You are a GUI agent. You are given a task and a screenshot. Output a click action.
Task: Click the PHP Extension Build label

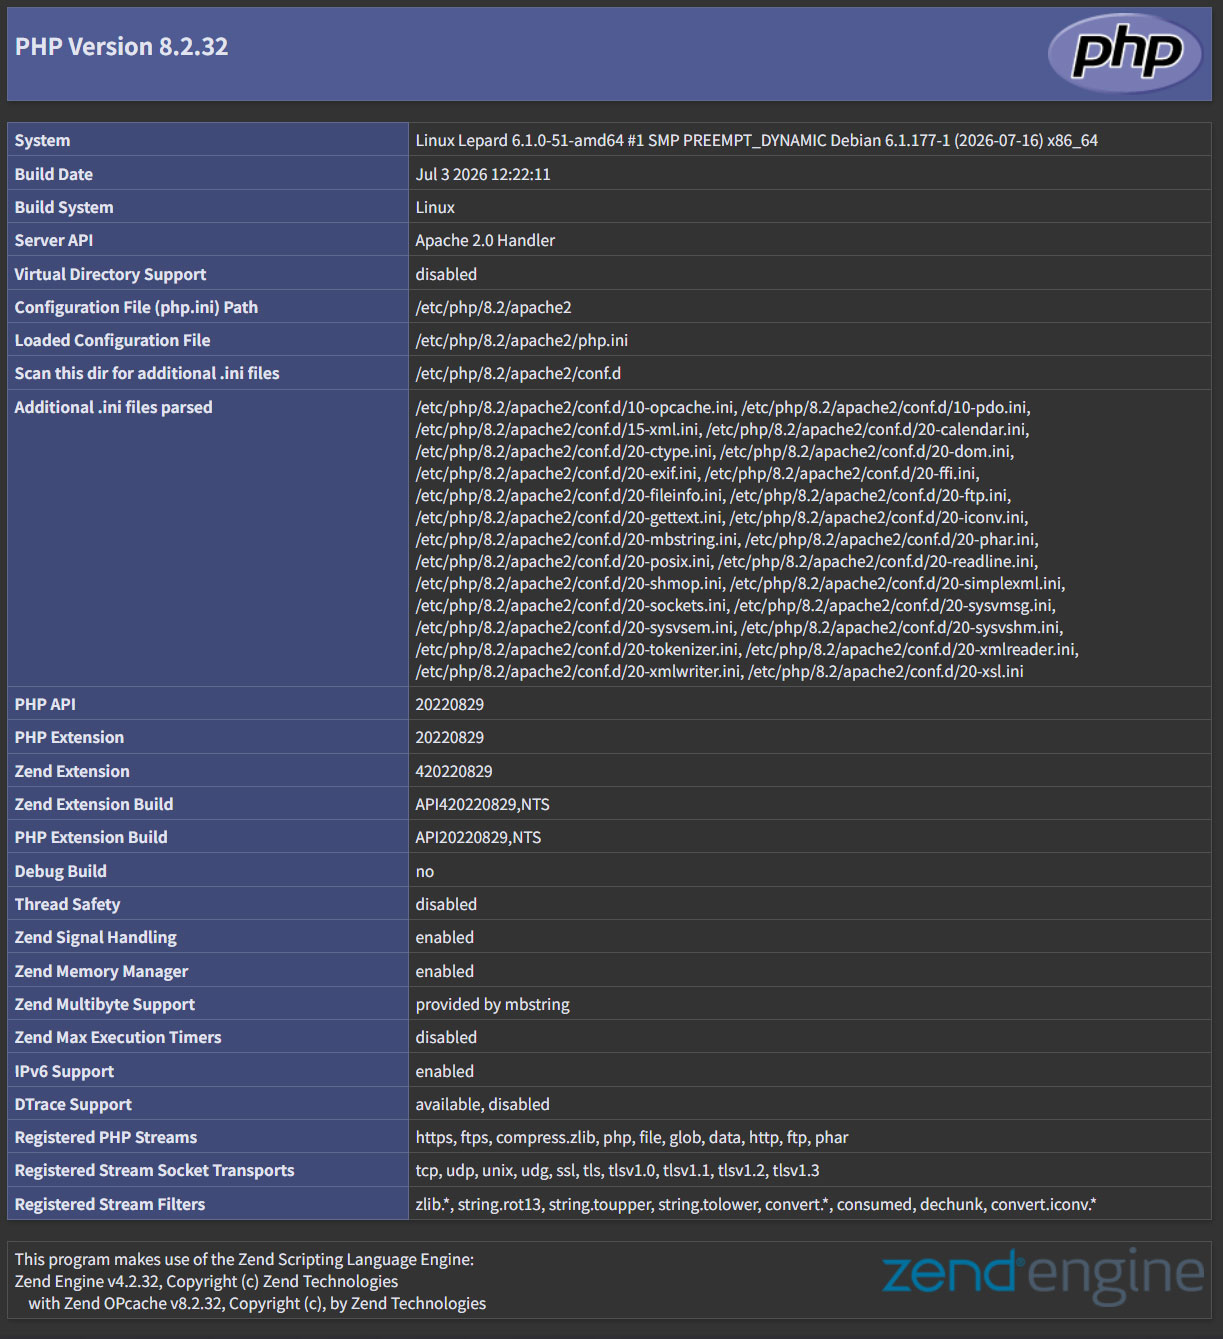(x=91, y=837)
